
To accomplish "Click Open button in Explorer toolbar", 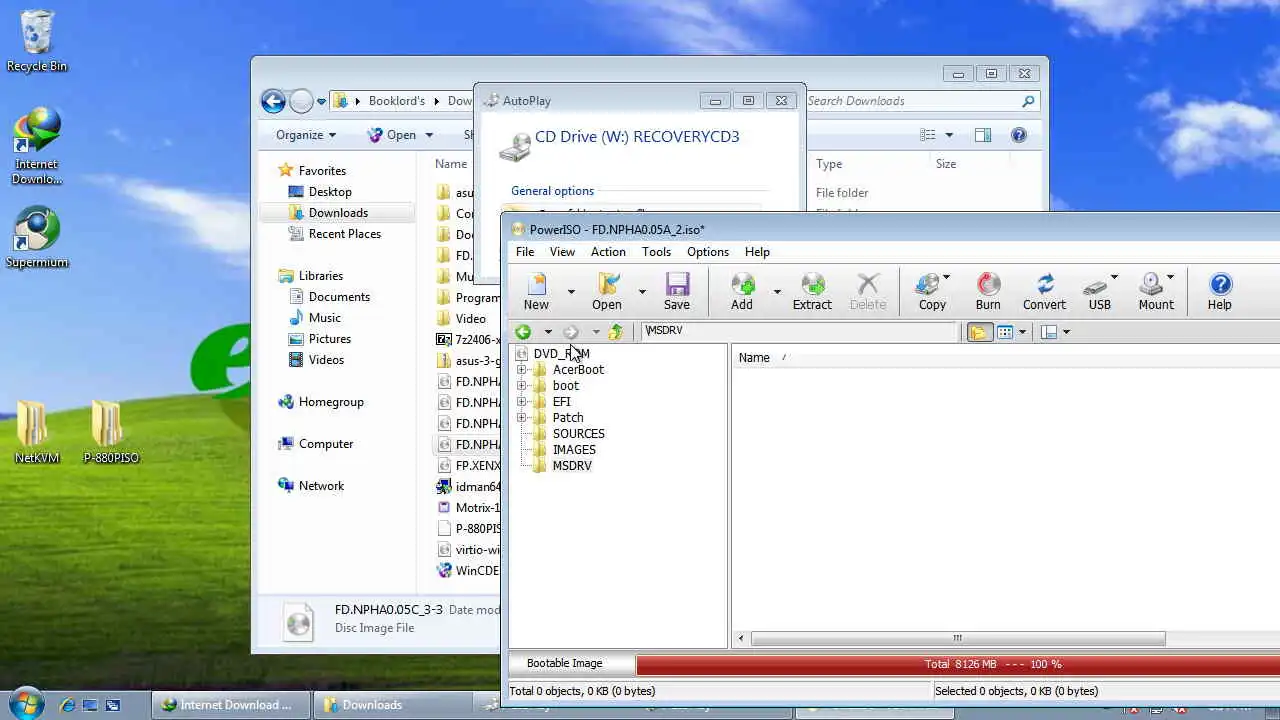I will coord(400,135).
